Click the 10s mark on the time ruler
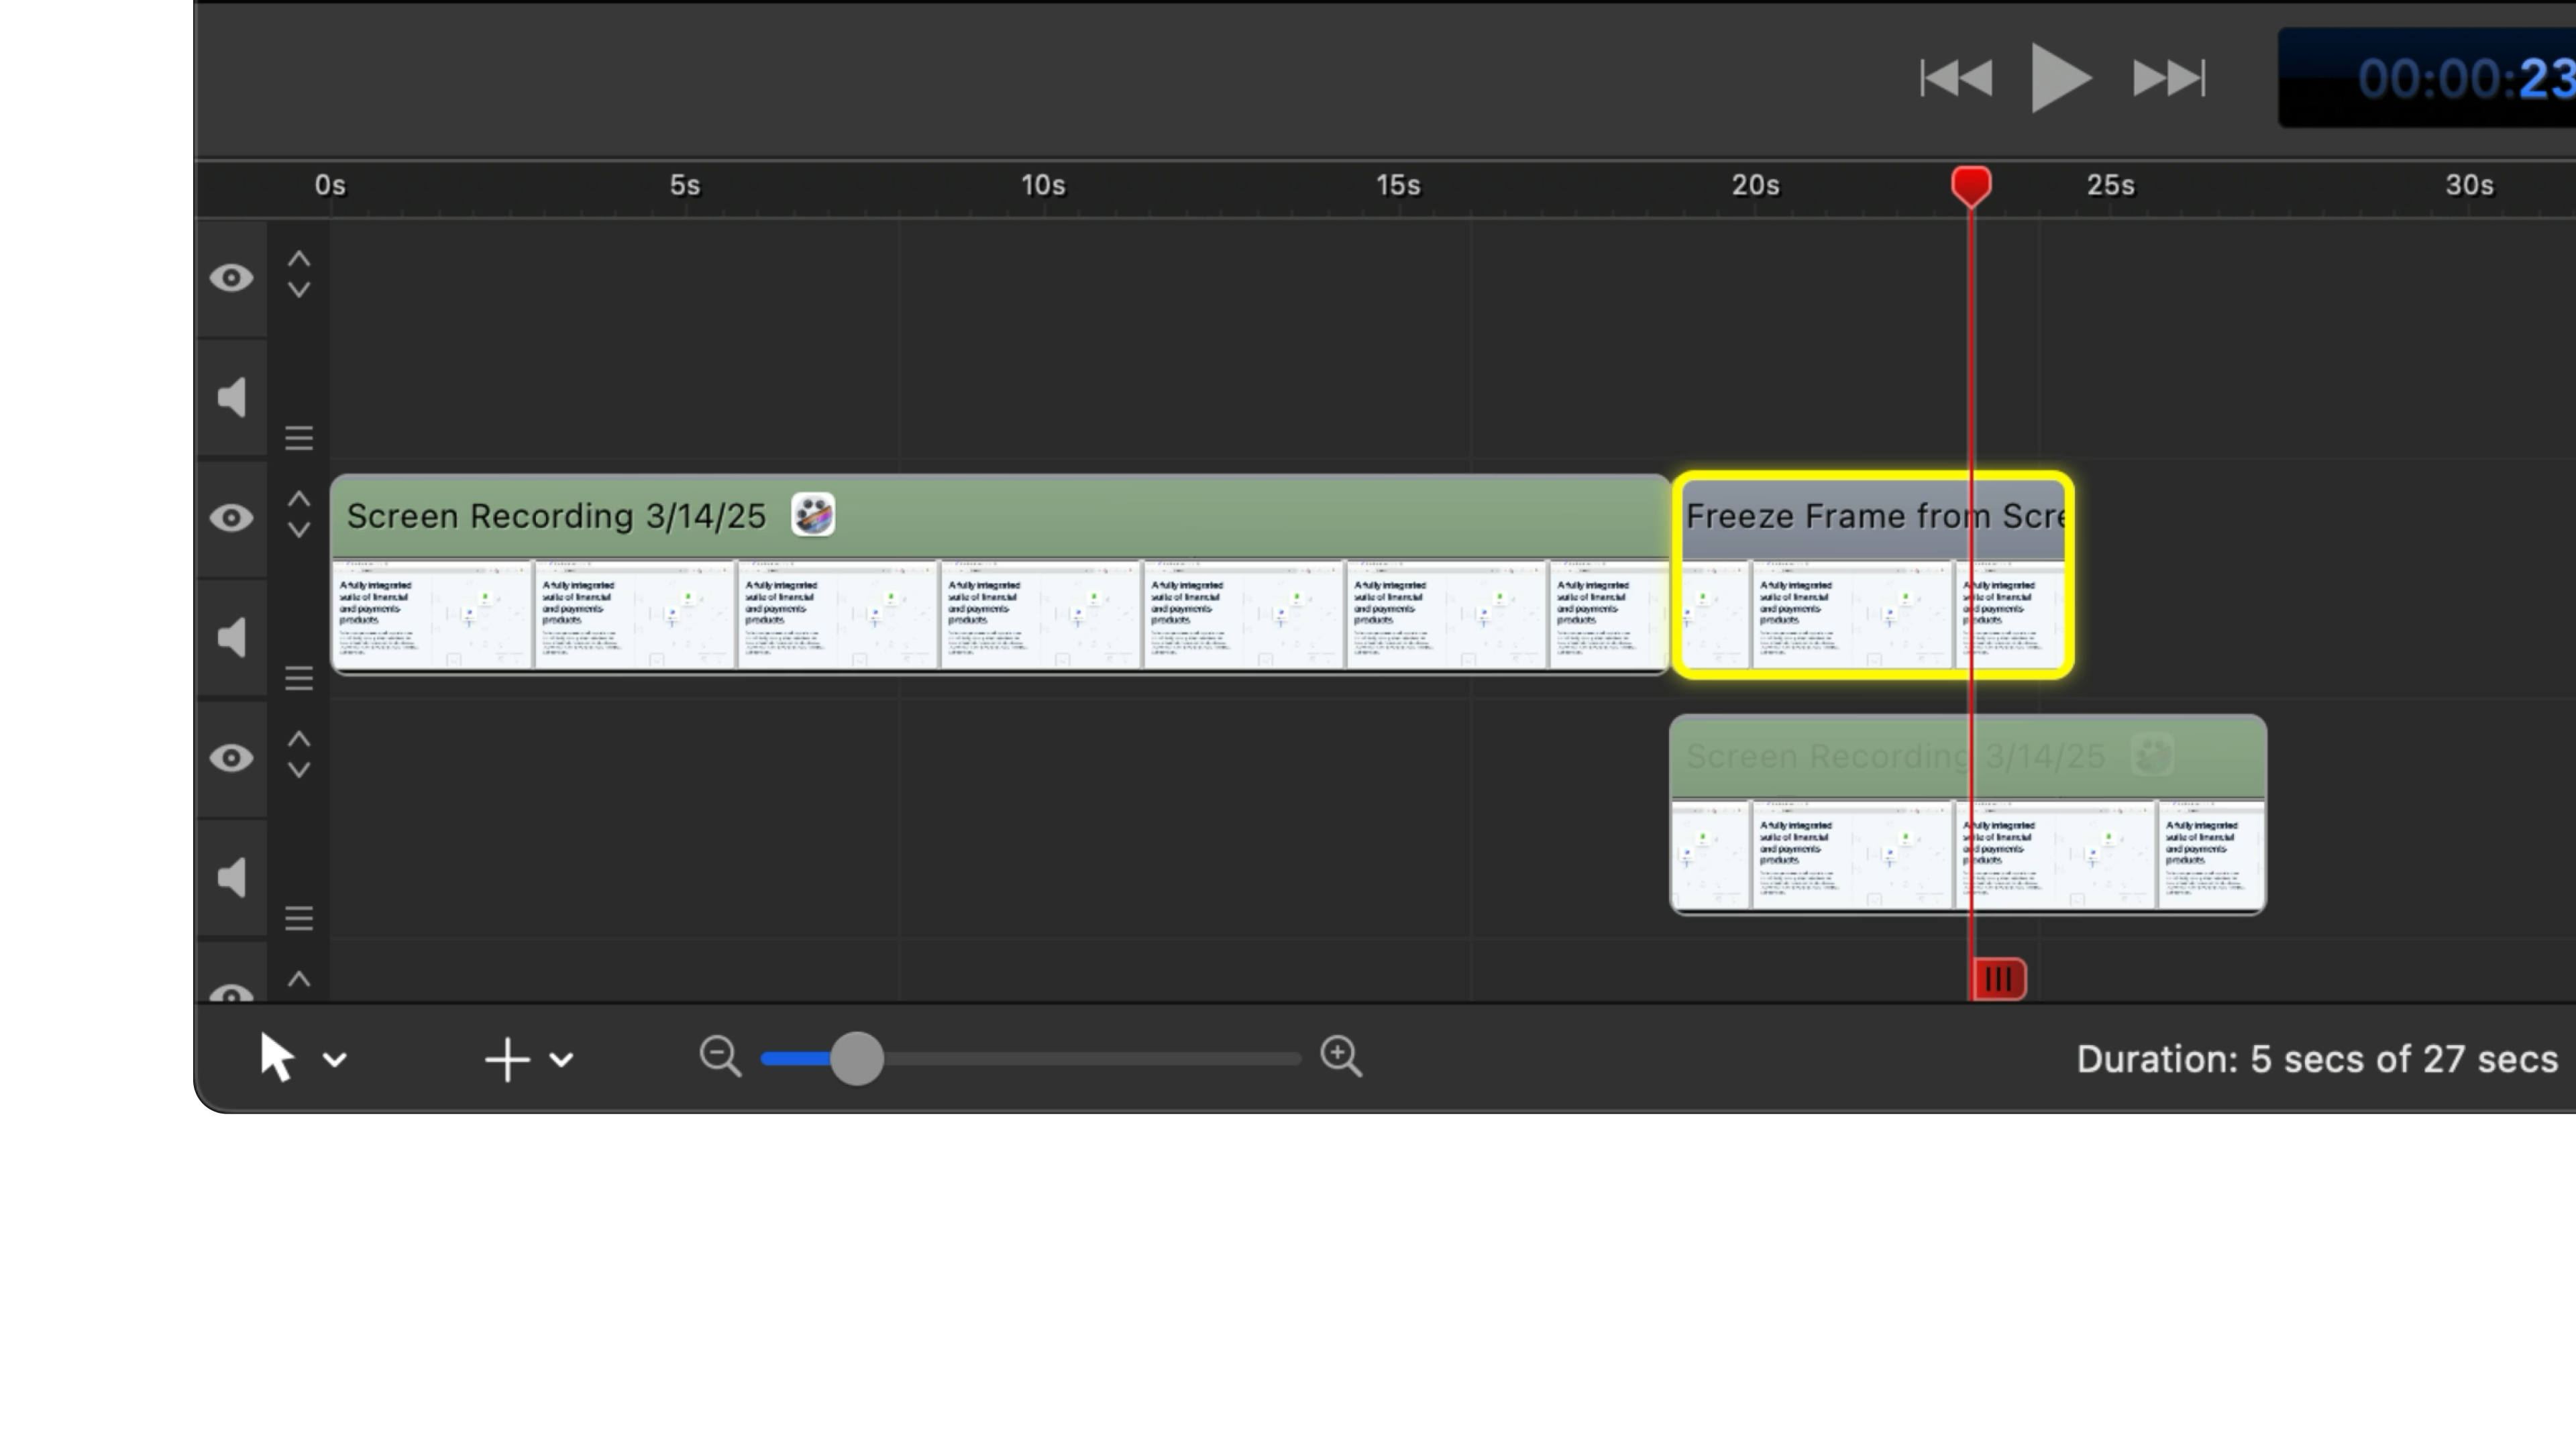This screenshot has width=2576, height=1449. tap(1043, 186)
